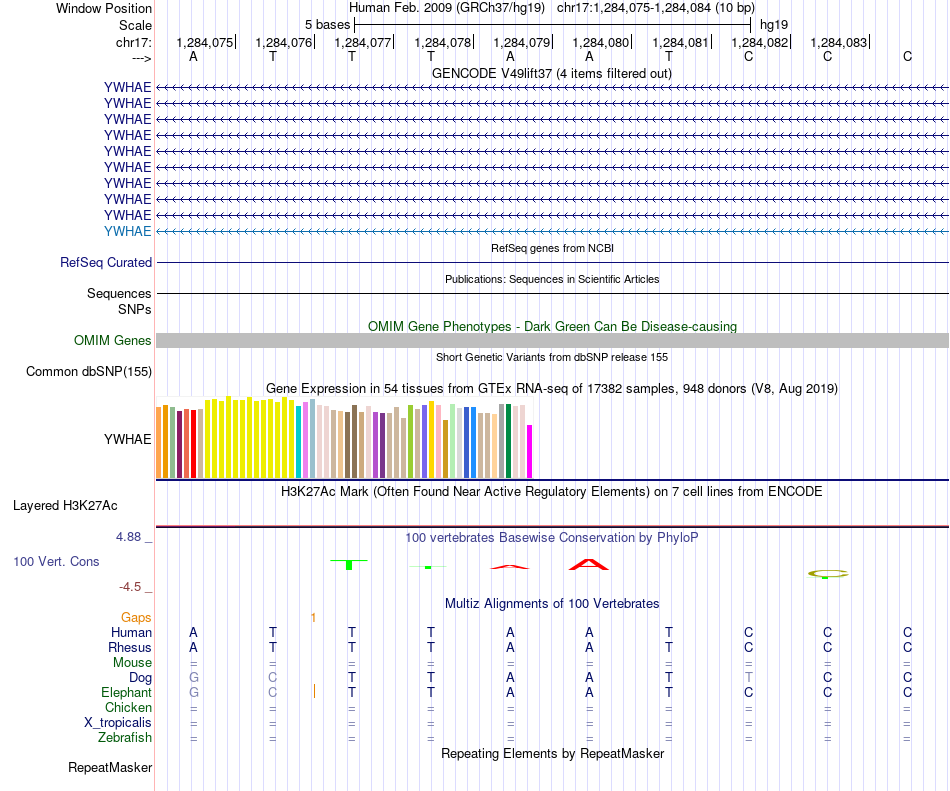Click the SNPs track label
This screenshot has width=950, height=791.
click(135, 309)
